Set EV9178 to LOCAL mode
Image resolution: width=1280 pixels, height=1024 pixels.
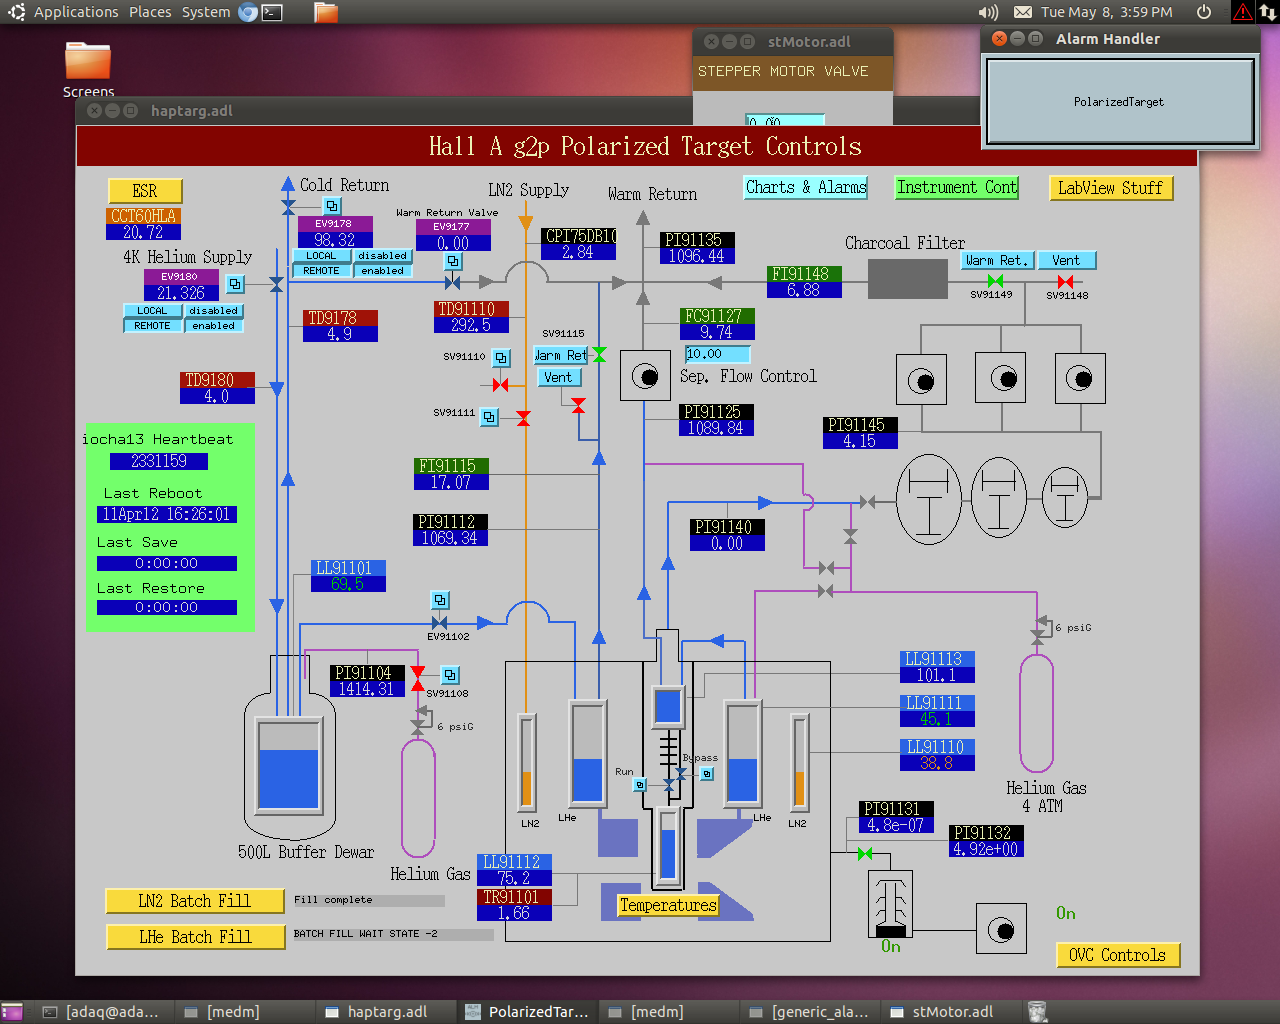pyautogui.click(x=321, y=256)
